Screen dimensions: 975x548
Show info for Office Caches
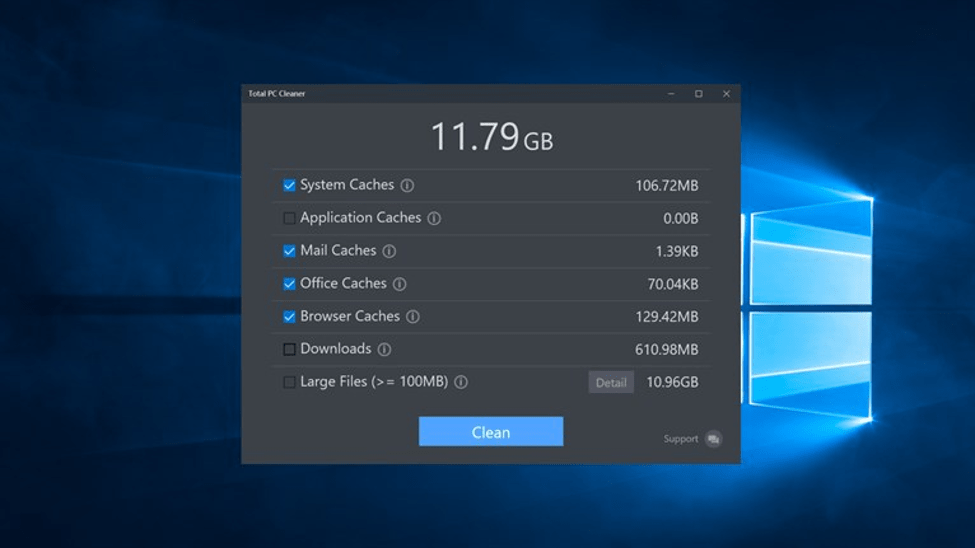pyautogui.click(x=399, y=284)
